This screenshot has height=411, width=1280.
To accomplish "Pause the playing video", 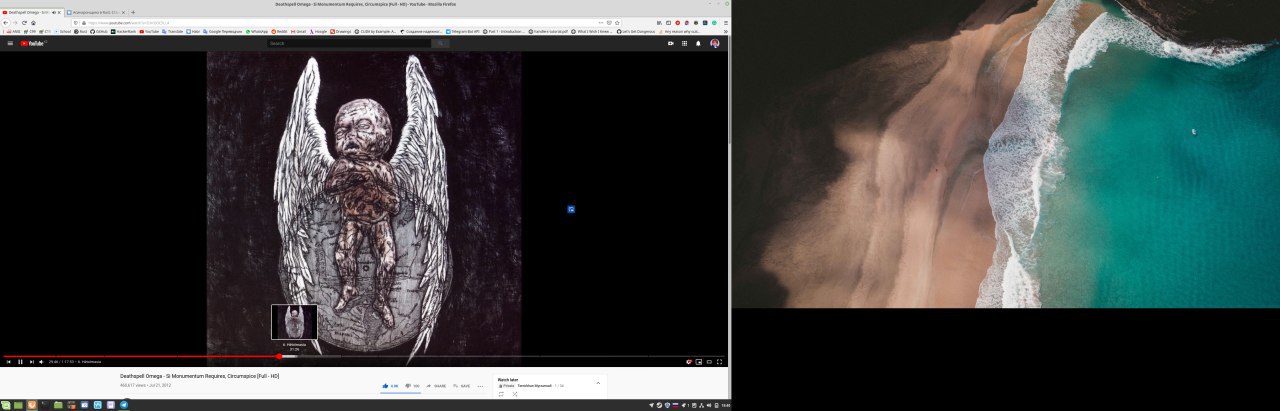I will pos(20,362).
